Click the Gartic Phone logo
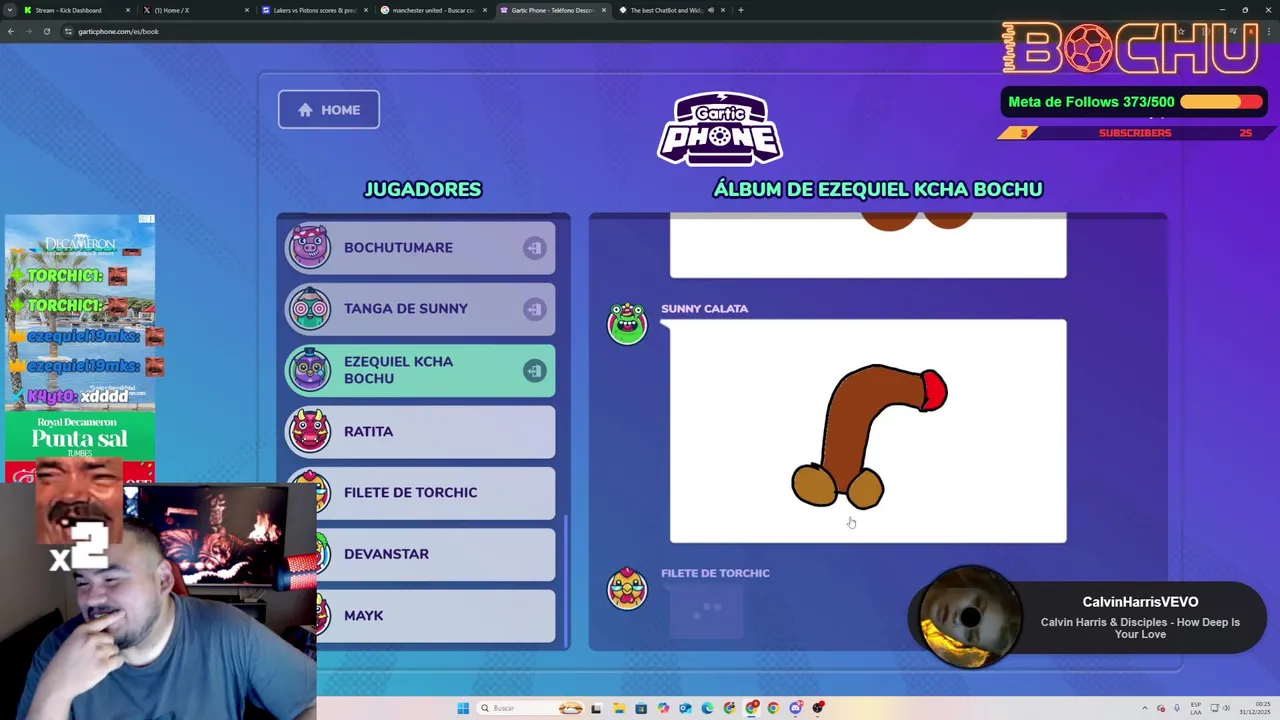This screenshot has height=720, width=1280. tap(720, 128)
